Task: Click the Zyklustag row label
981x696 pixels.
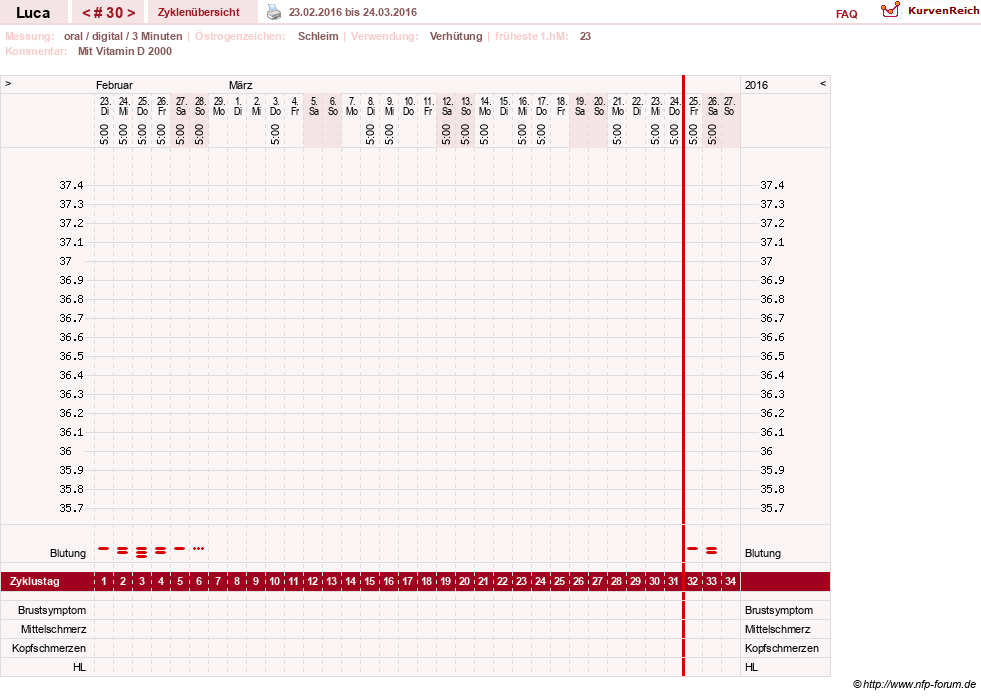Action: (34, 581)
